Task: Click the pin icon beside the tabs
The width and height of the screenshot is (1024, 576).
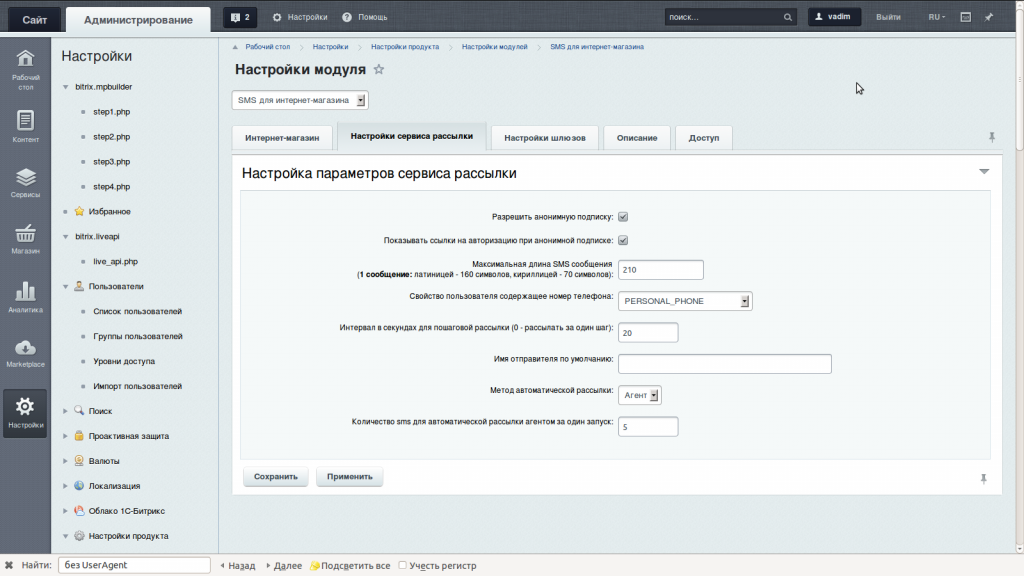Action: click(x=991, y=137)
